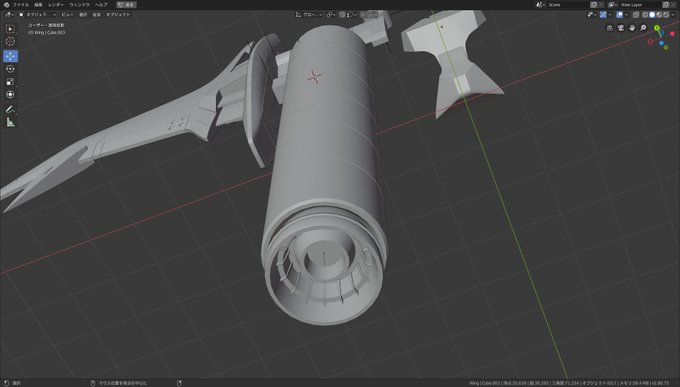
Task: Click the 3D cursor on the cylinder
Action: pos(314,77)
